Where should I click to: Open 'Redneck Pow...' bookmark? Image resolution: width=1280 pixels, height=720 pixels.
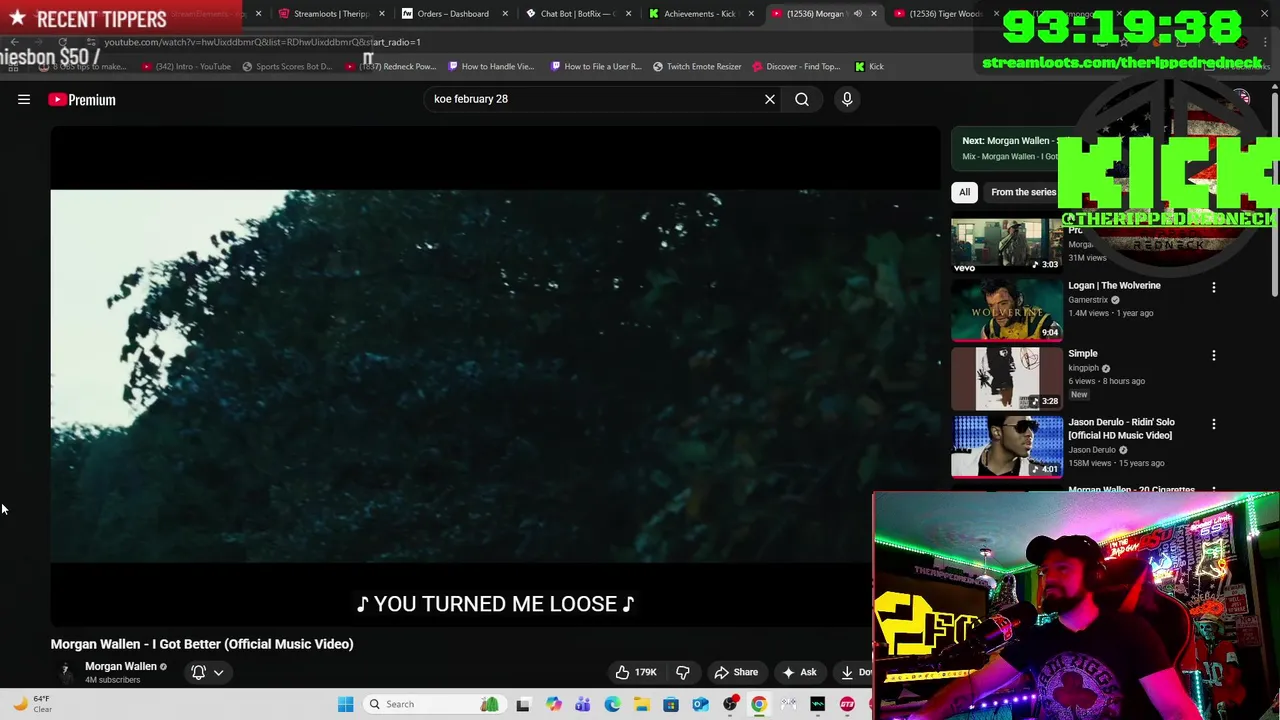pos(391,66)
